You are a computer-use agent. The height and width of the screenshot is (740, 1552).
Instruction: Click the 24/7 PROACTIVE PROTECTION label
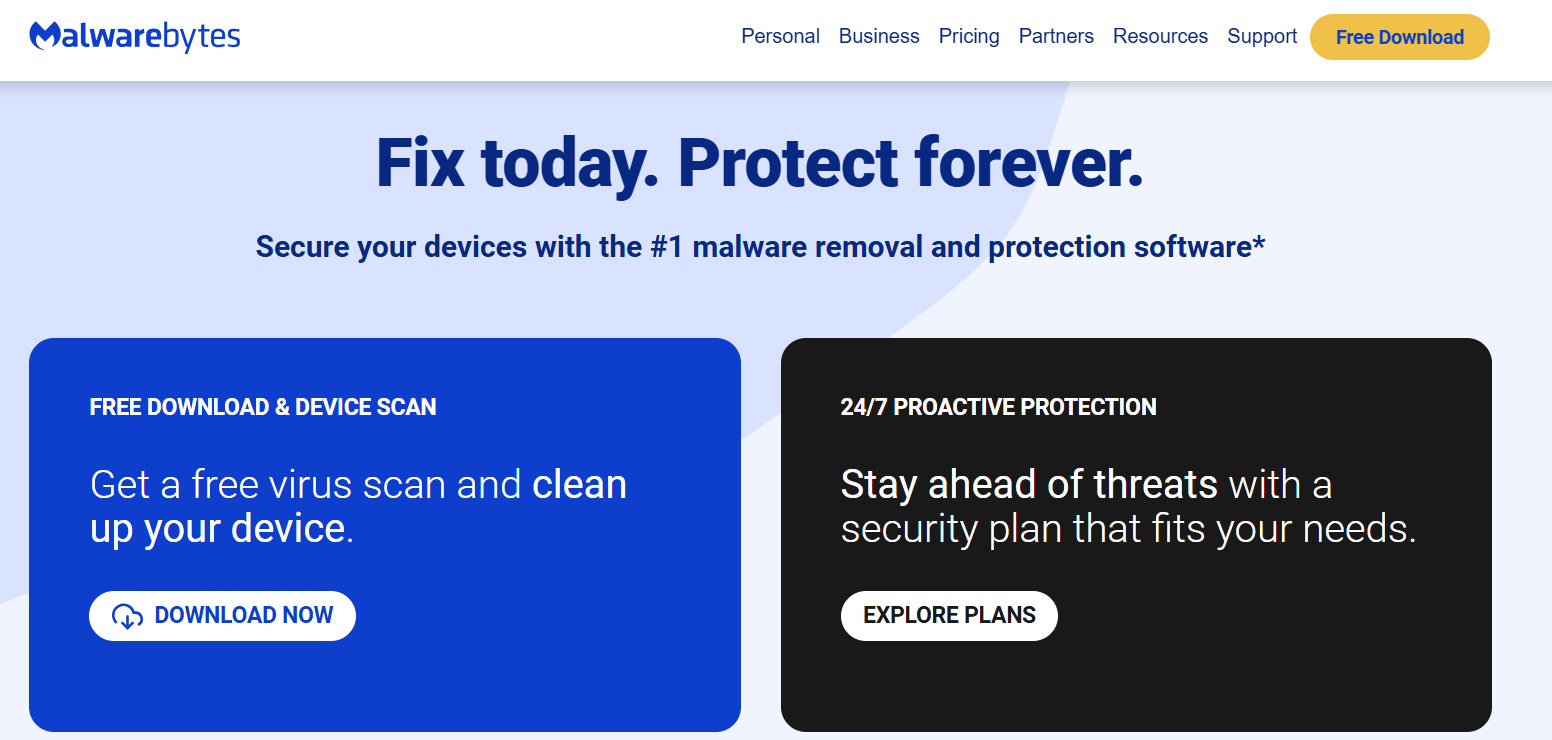coord(999,406)
